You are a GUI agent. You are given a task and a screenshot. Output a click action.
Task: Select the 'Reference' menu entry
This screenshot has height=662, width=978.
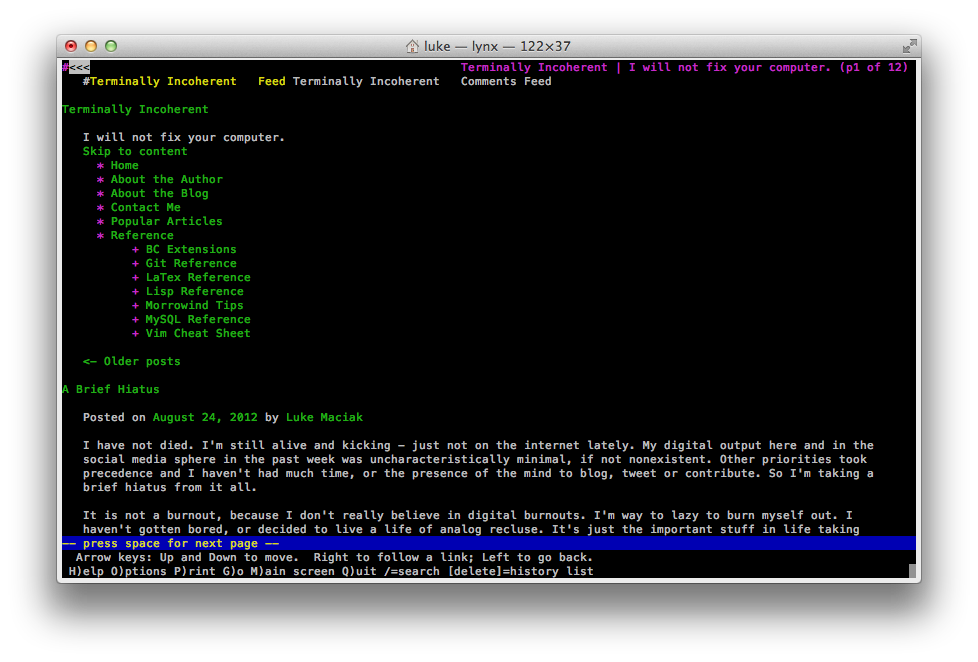coord(142,236)
